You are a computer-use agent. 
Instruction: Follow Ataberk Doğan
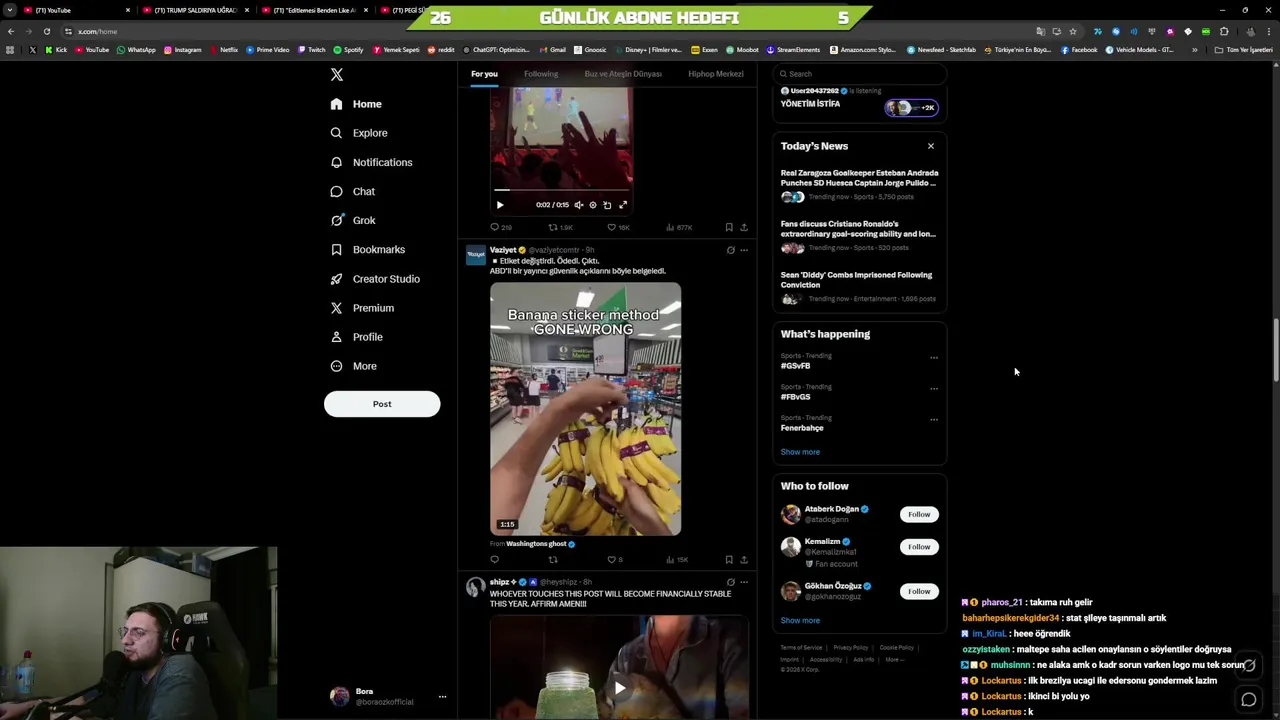tap(919, 515)
